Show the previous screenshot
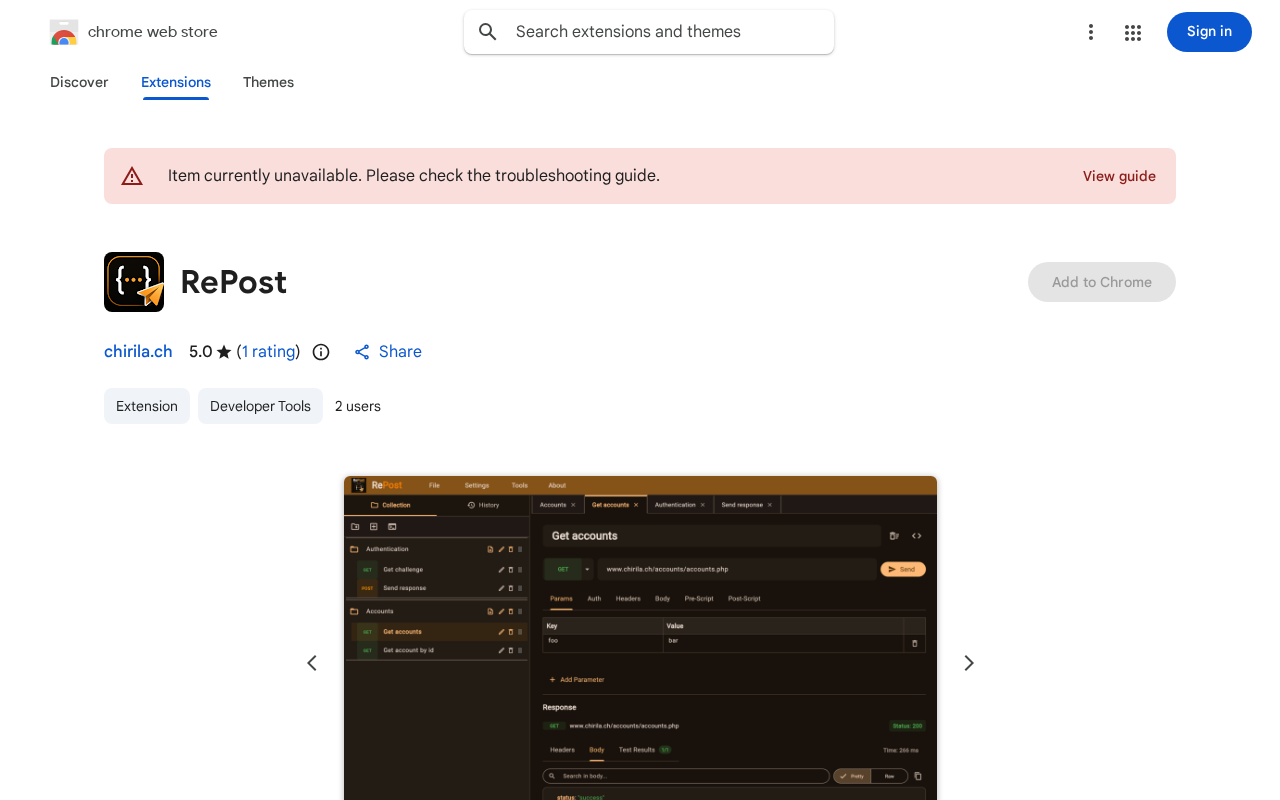This screenshot has width=1280, height=800. point(312,663)
